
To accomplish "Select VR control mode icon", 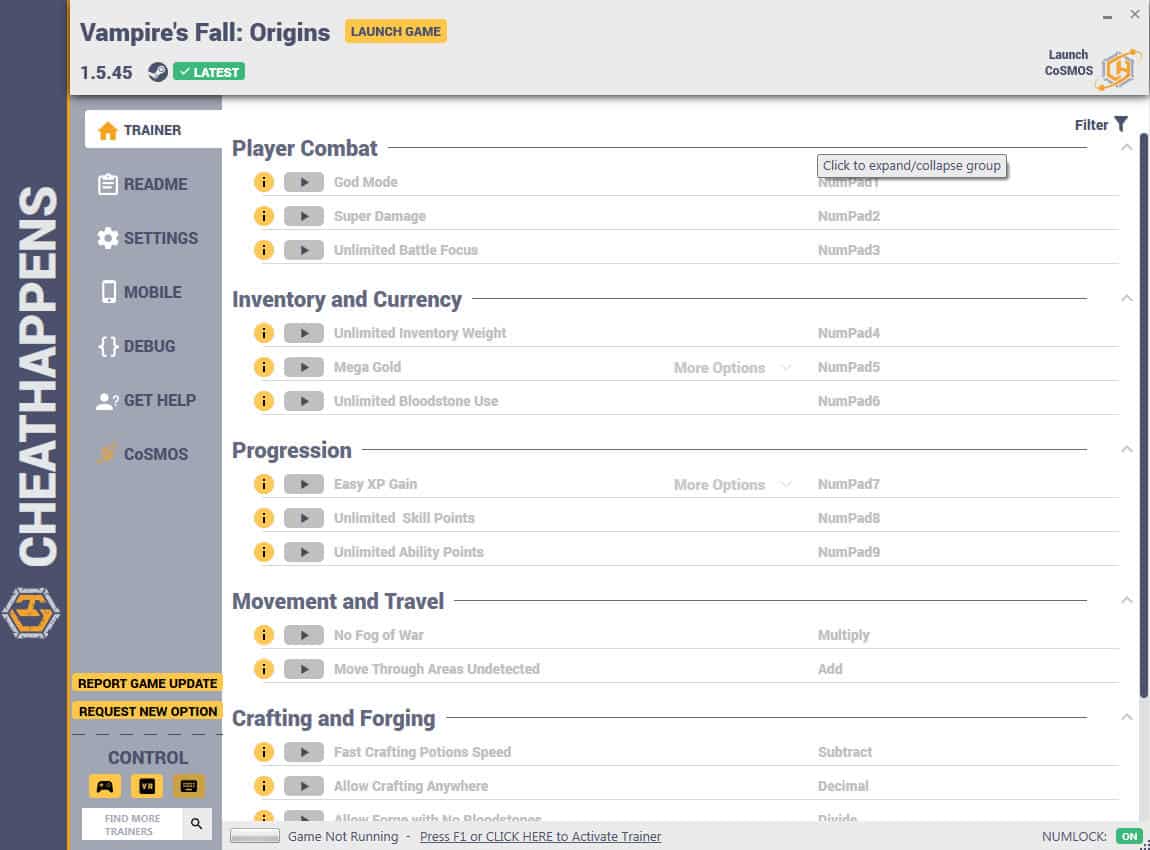I will (147, 786).
